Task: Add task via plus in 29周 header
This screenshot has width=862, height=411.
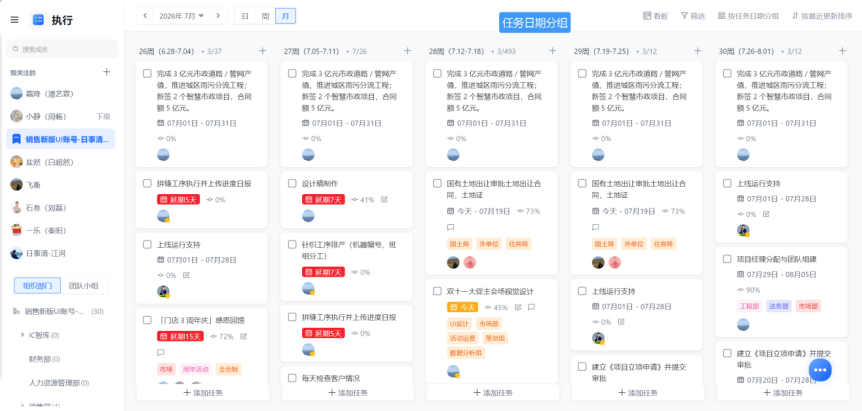Action: (x=697, y=51)
